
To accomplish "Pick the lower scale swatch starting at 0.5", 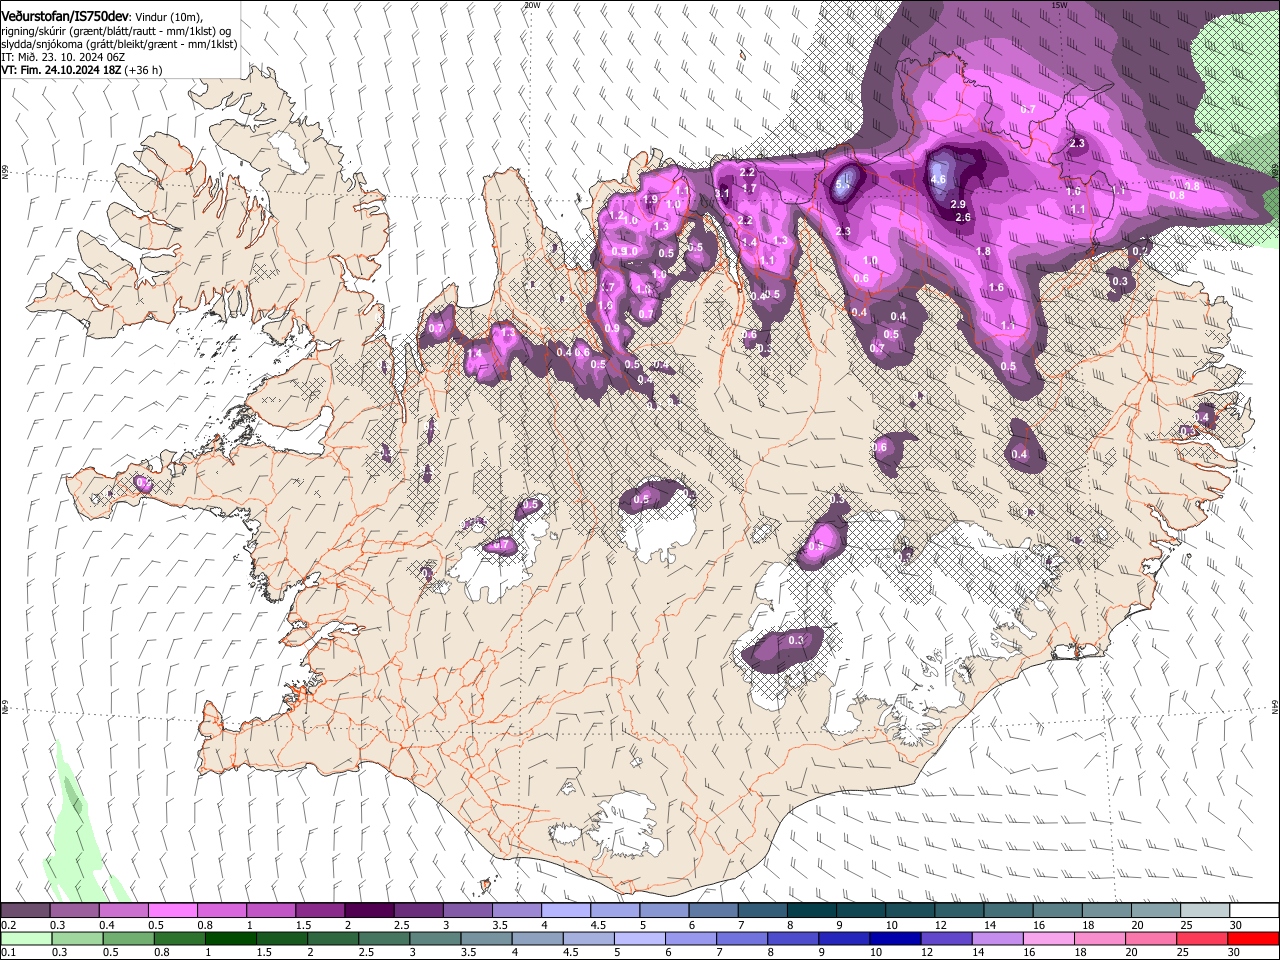I will [128, 938].
